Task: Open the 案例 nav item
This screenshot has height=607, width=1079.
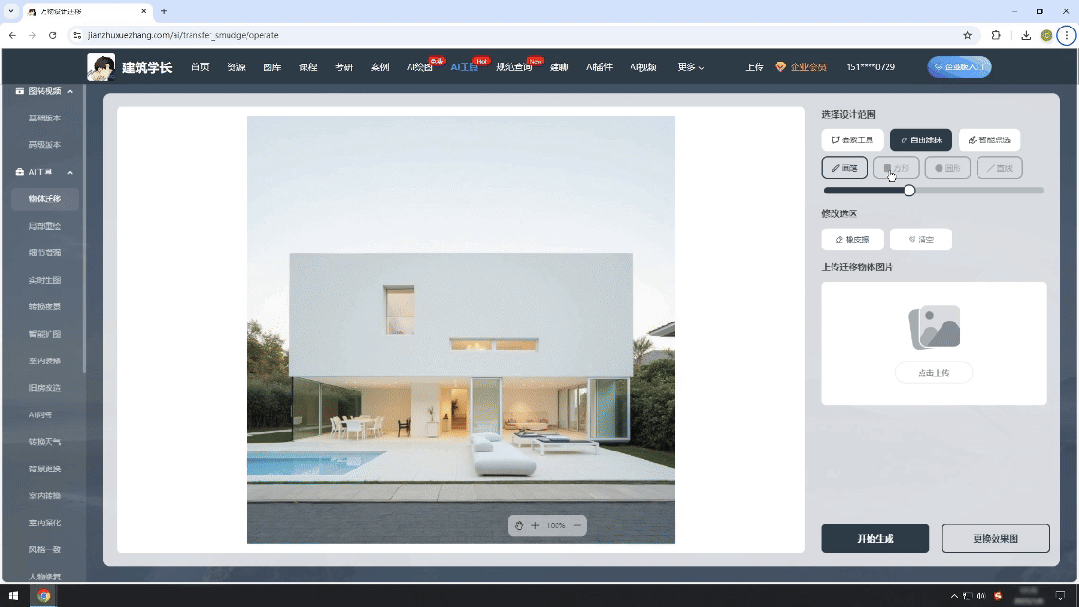Action: click(379, 67)
